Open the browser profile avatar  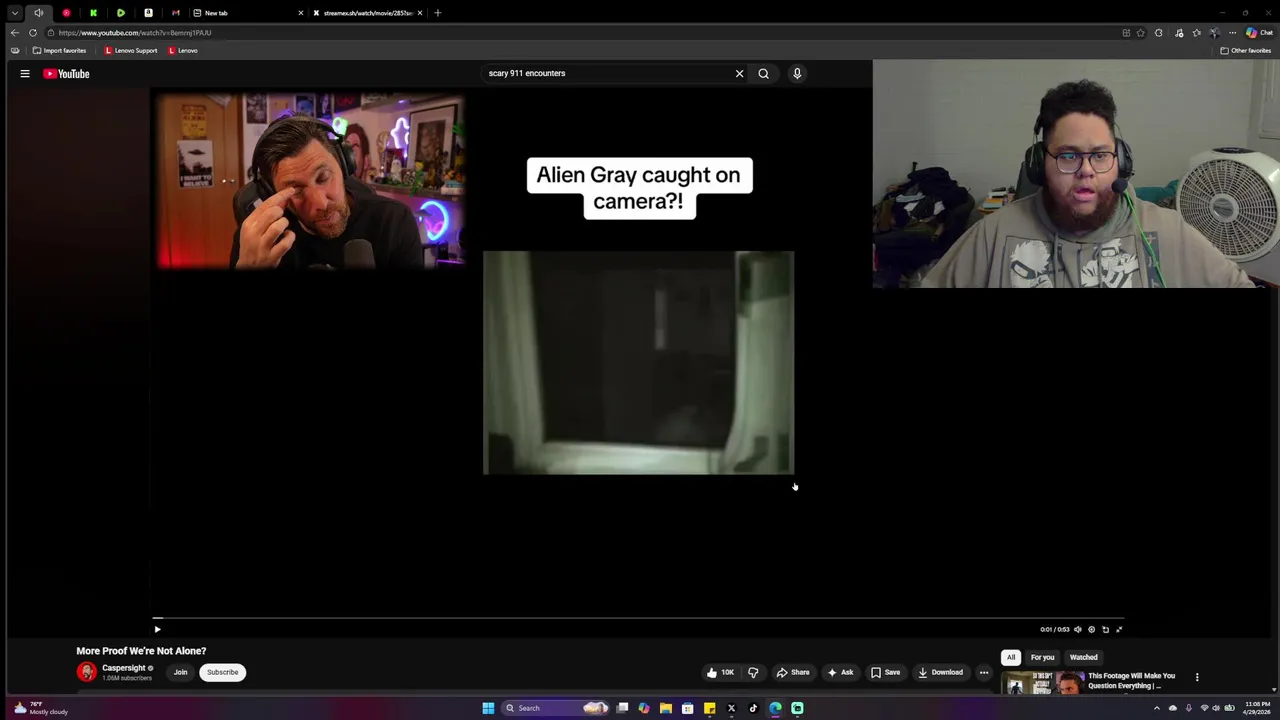coord(1214,32)
